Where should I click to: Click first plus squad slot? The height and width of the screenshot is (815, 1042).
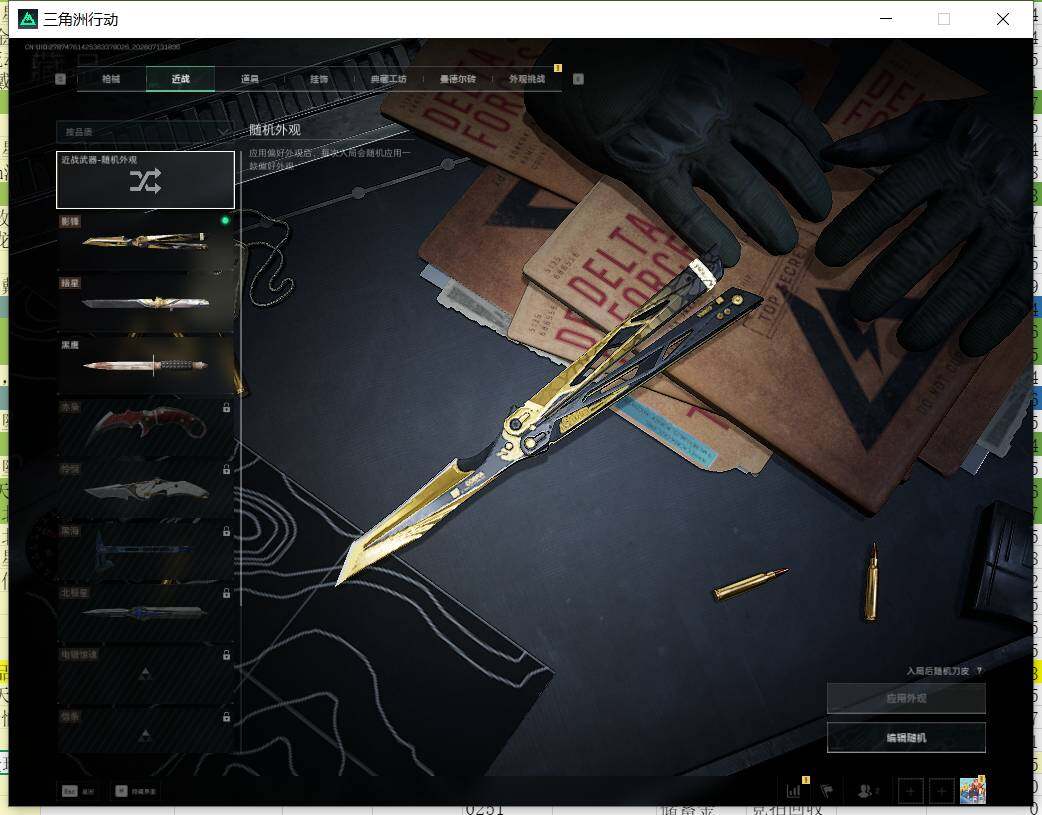[x=910, y=791]
